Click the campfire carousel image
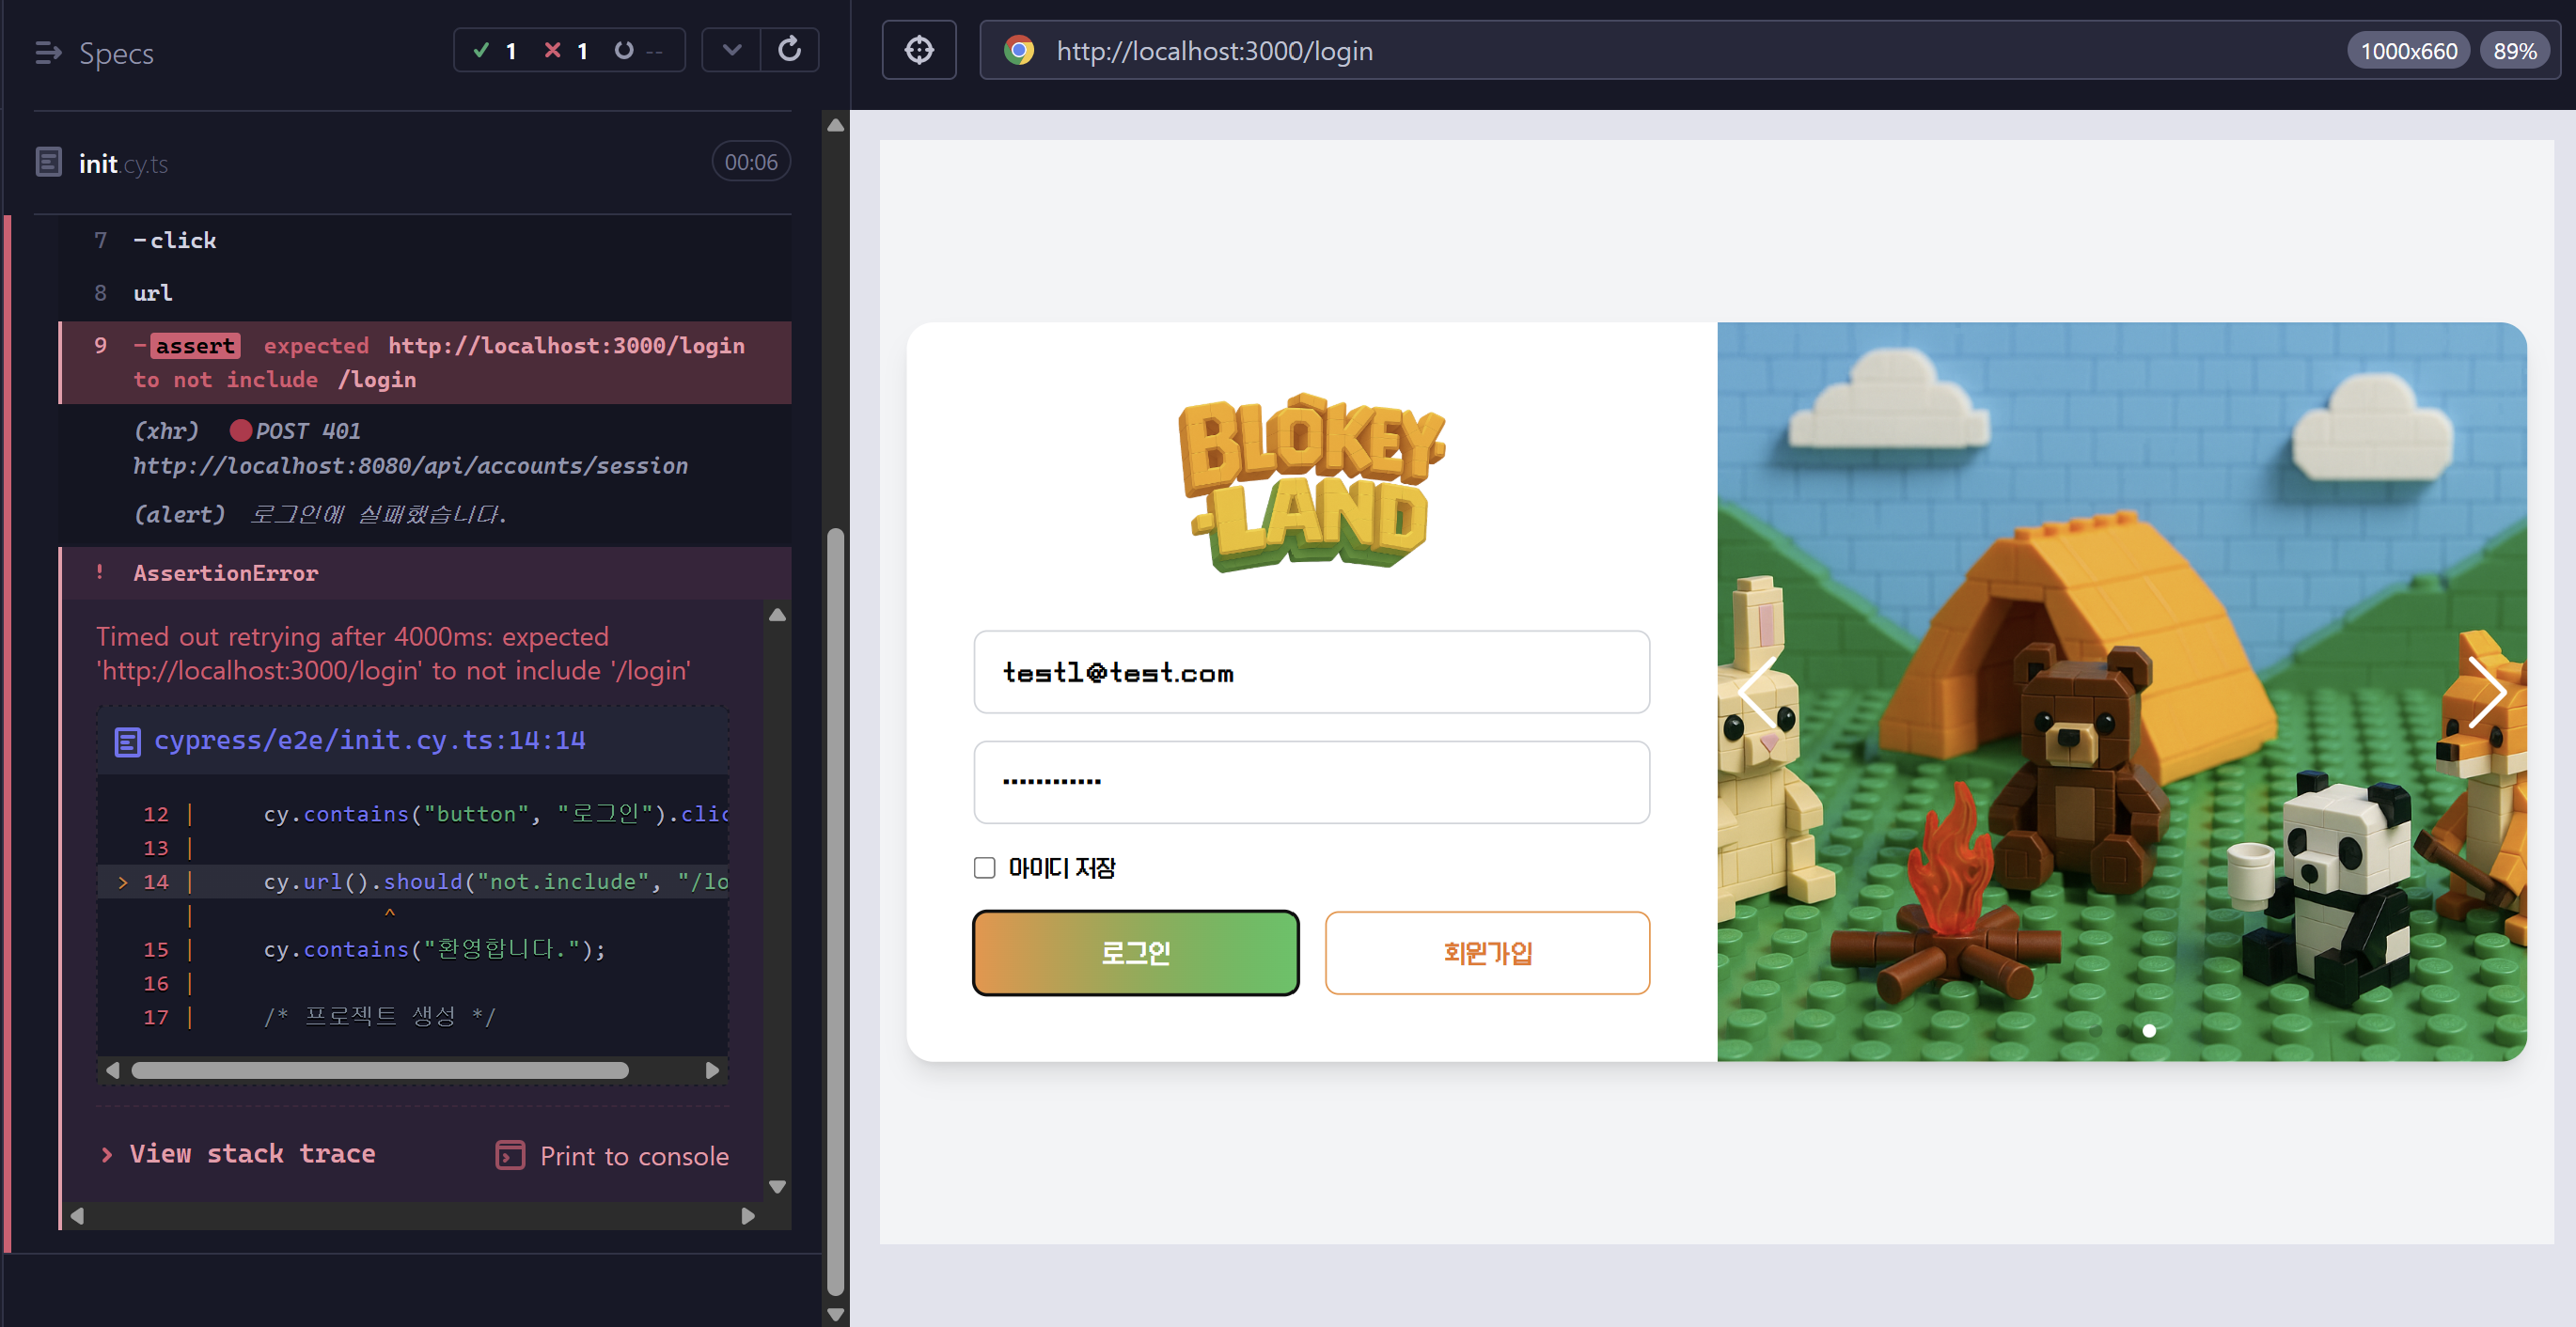The width and height of the screenshot is (2576, 1327). (2122, 691)
